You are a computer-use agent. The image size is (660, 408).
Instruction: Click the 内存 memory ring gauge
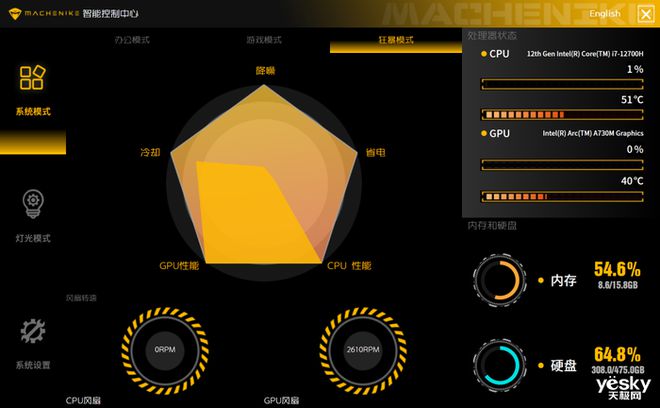click(500, 280)
